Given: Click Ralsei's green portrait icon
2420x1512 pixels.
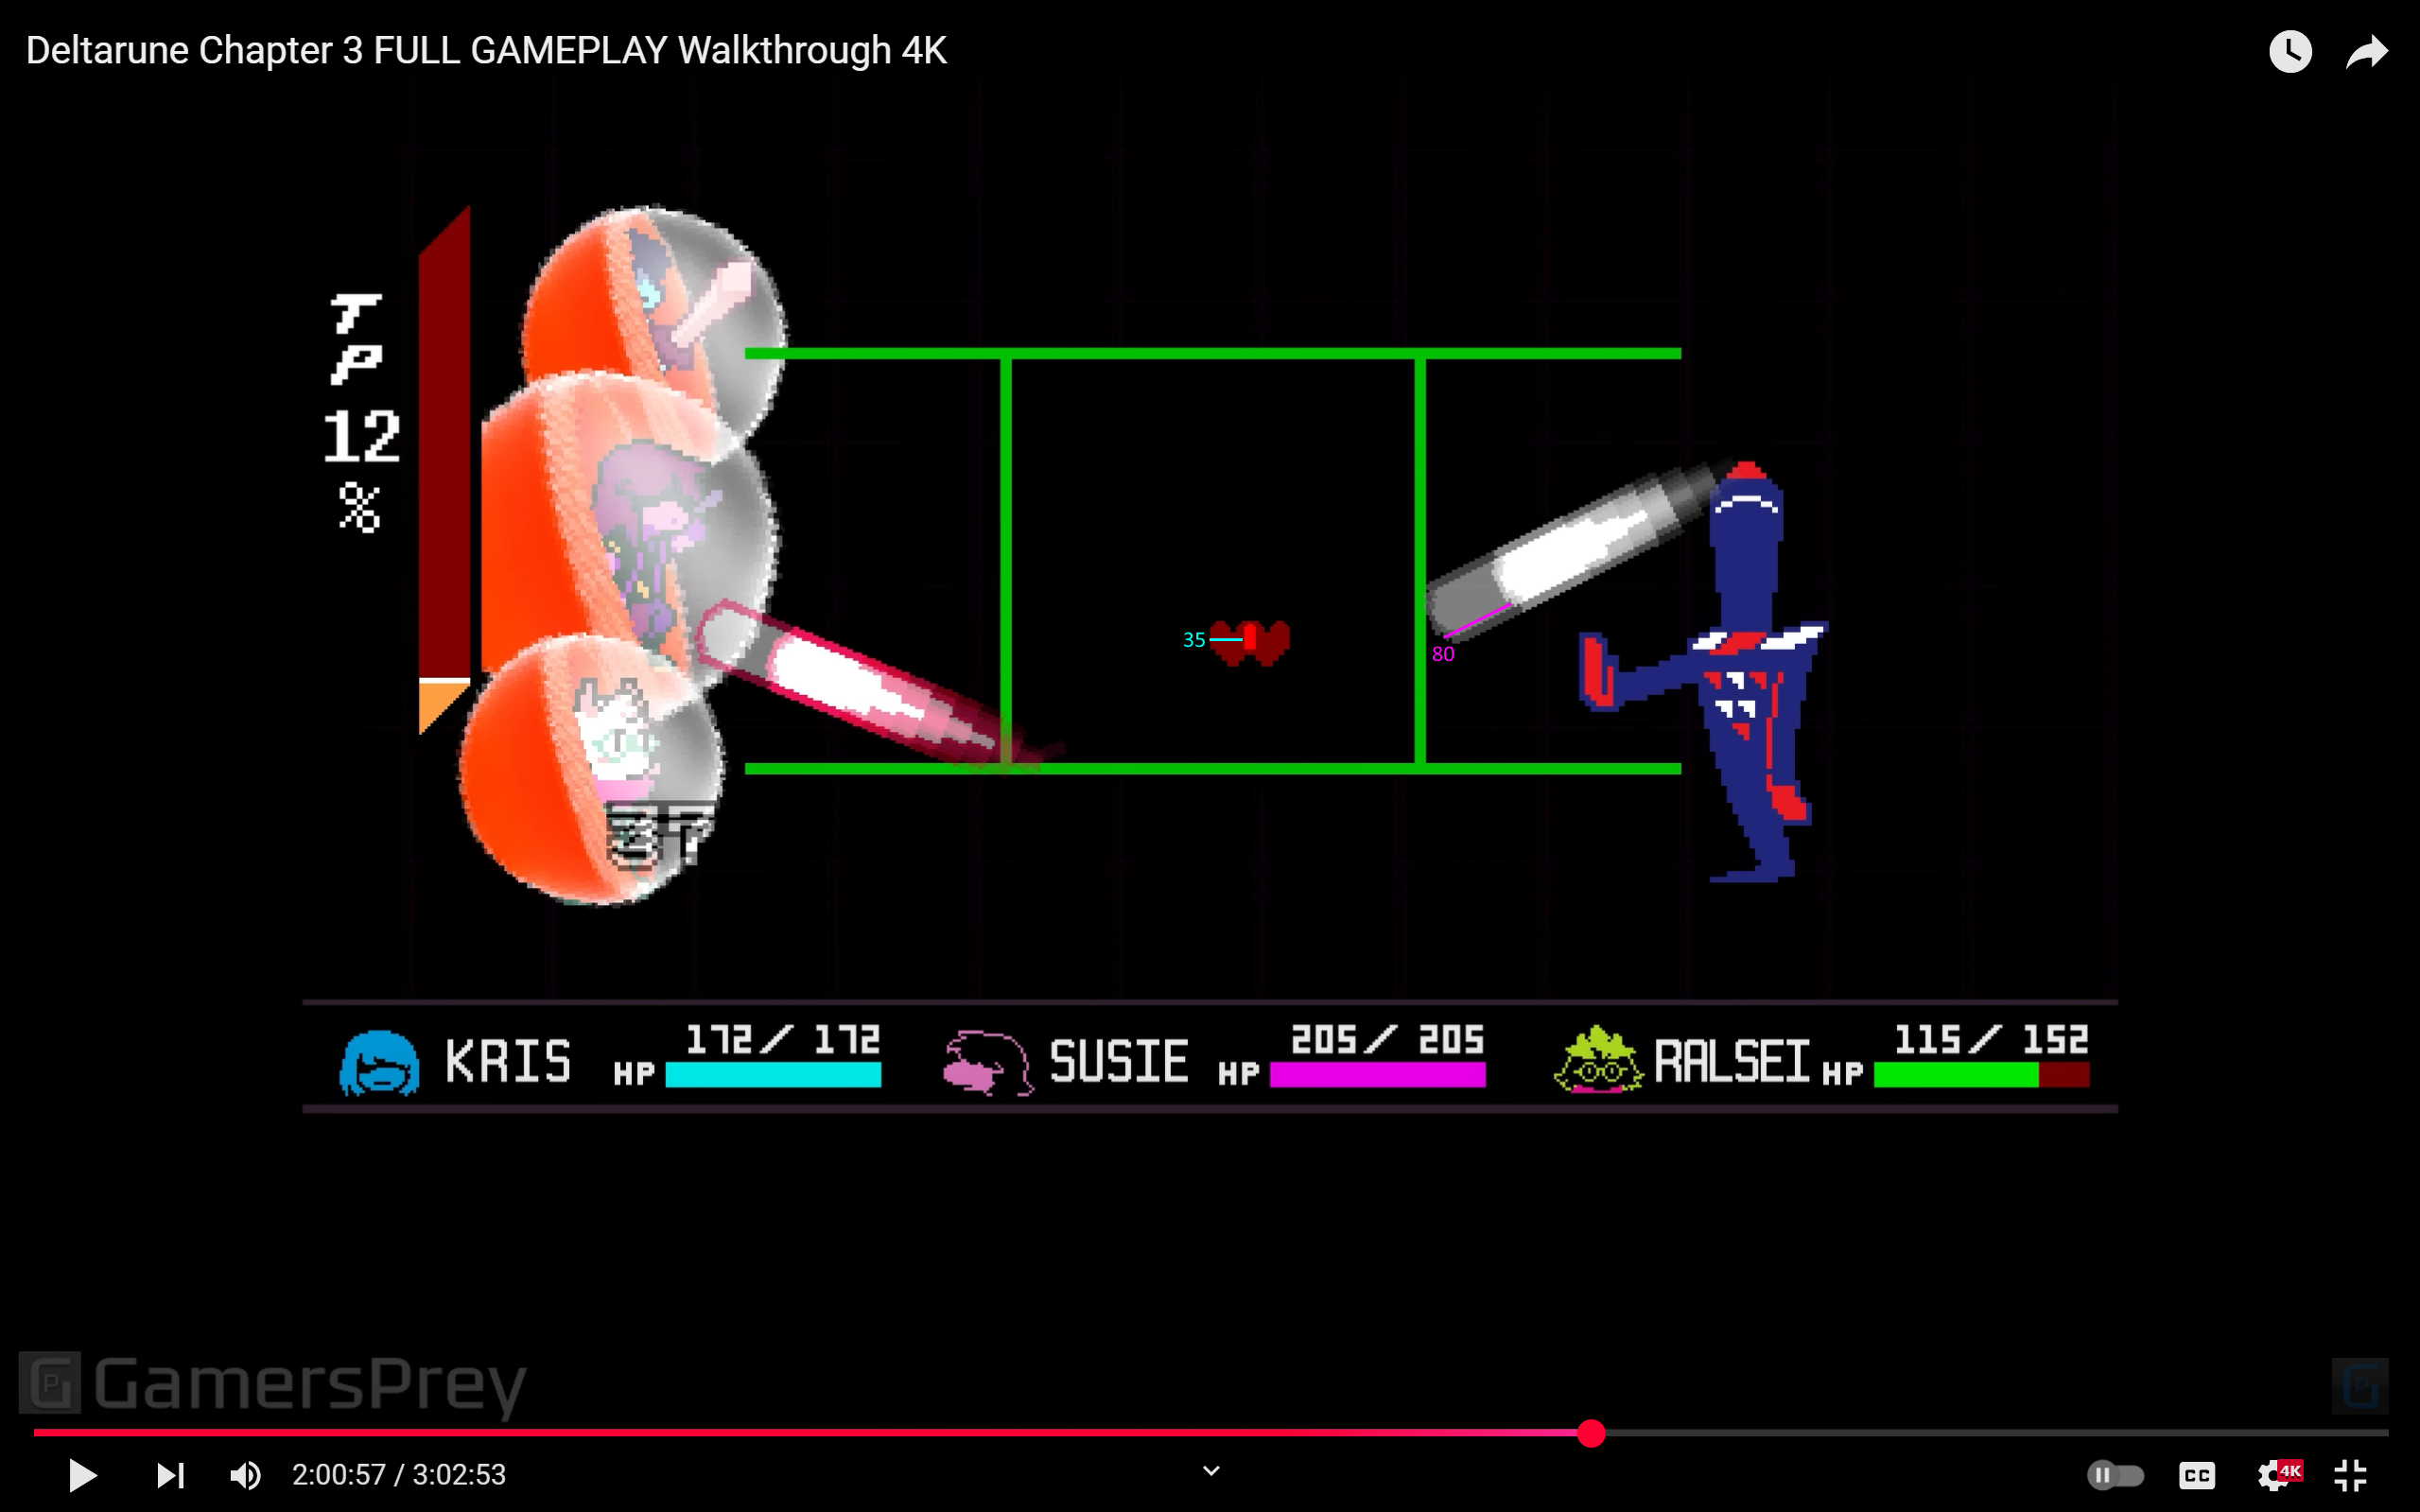Looking at the screenshot, I should [x=1597, y=1060].
